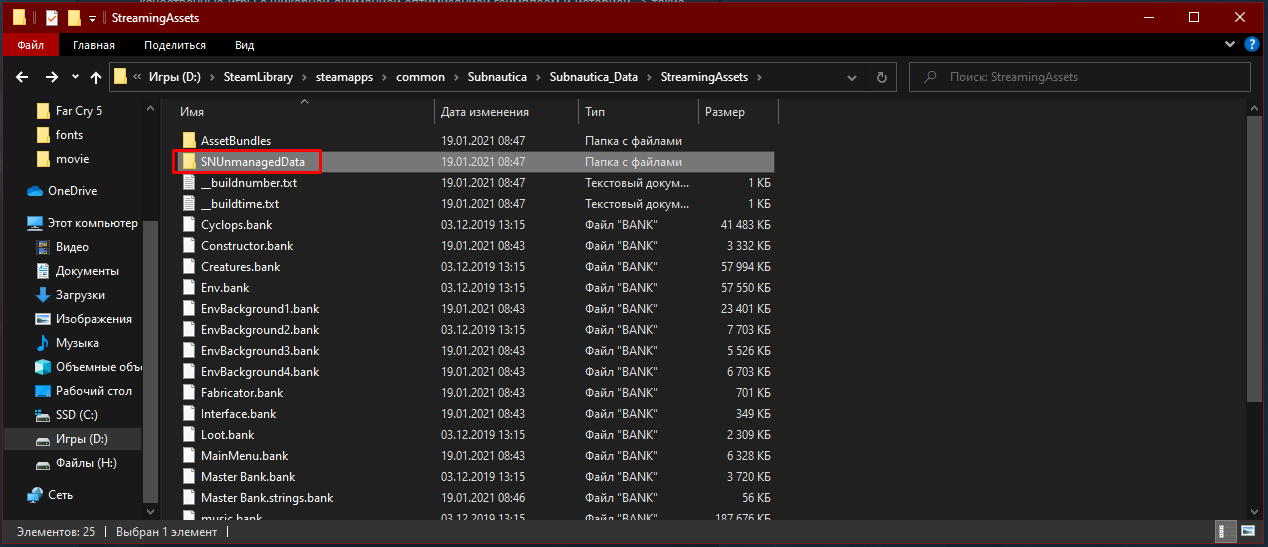The height and width of the screenshot is (547, 1268).
Task: Click the common breadcrumb
Action: coord(420,77)
